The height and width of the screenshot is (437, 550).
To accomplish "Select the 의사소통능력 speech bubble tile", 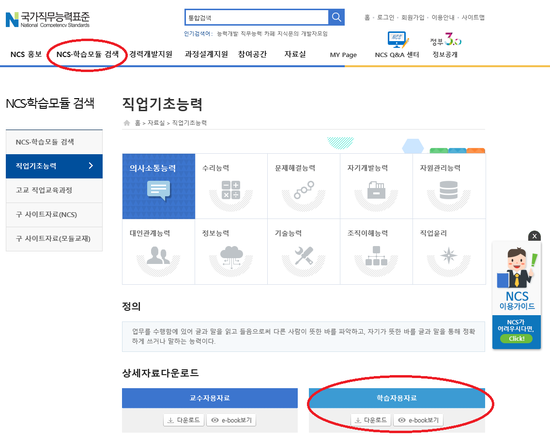I will (x=159, y=186).
